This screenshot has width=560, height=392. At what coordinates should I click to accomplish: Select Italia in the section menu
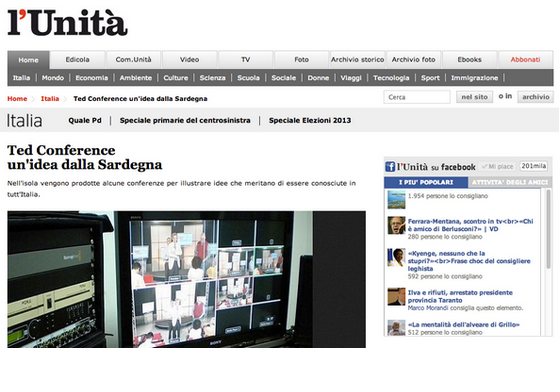tap(21, 78)
